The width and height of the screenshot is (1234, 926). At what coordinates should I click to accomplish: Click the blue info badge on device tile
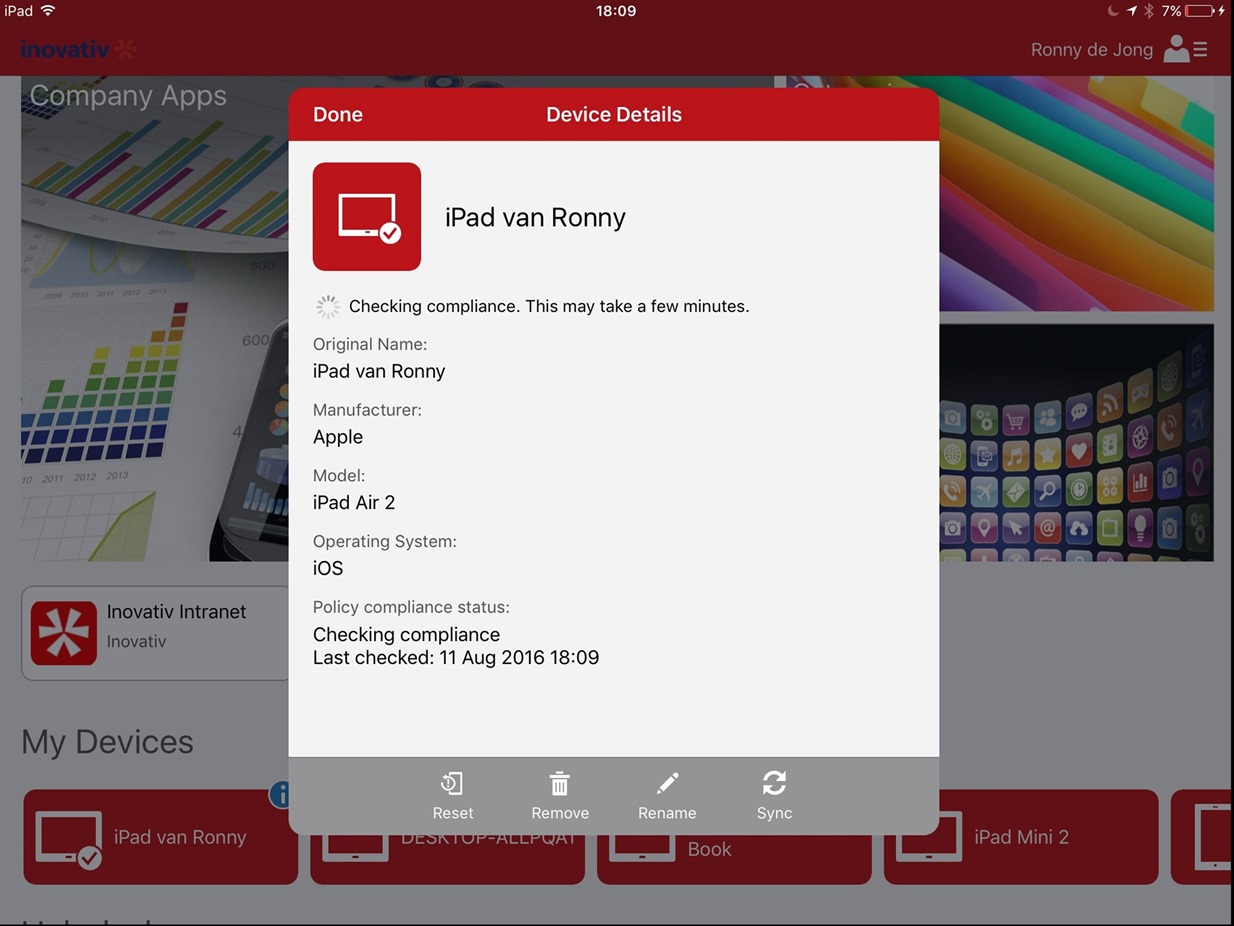[281, 795]
